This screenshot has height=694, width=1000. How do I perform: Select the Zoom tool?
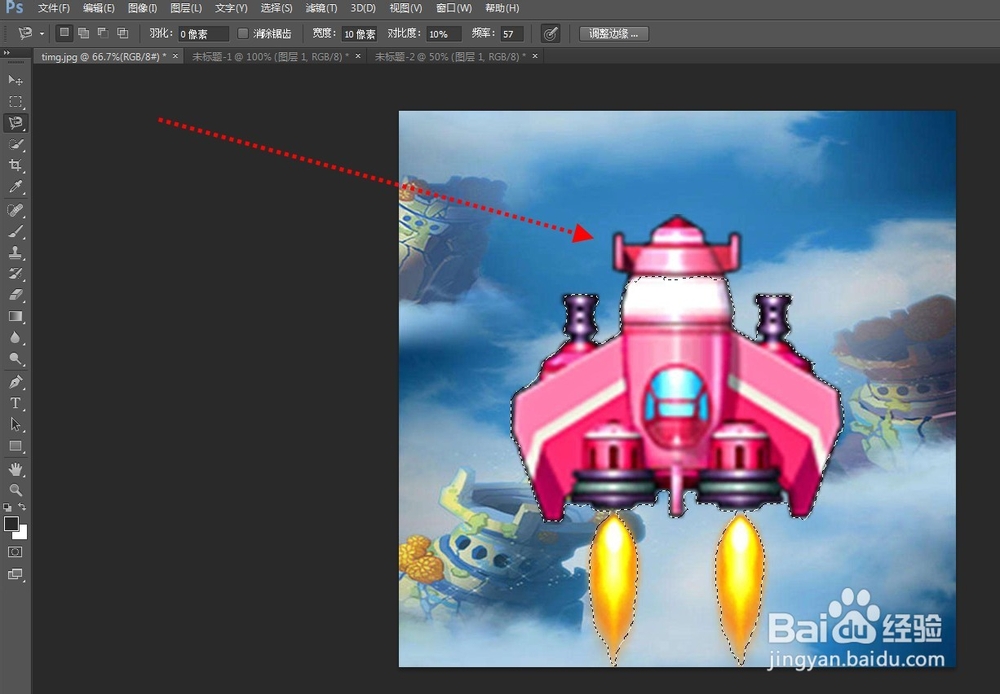(15, 490)
